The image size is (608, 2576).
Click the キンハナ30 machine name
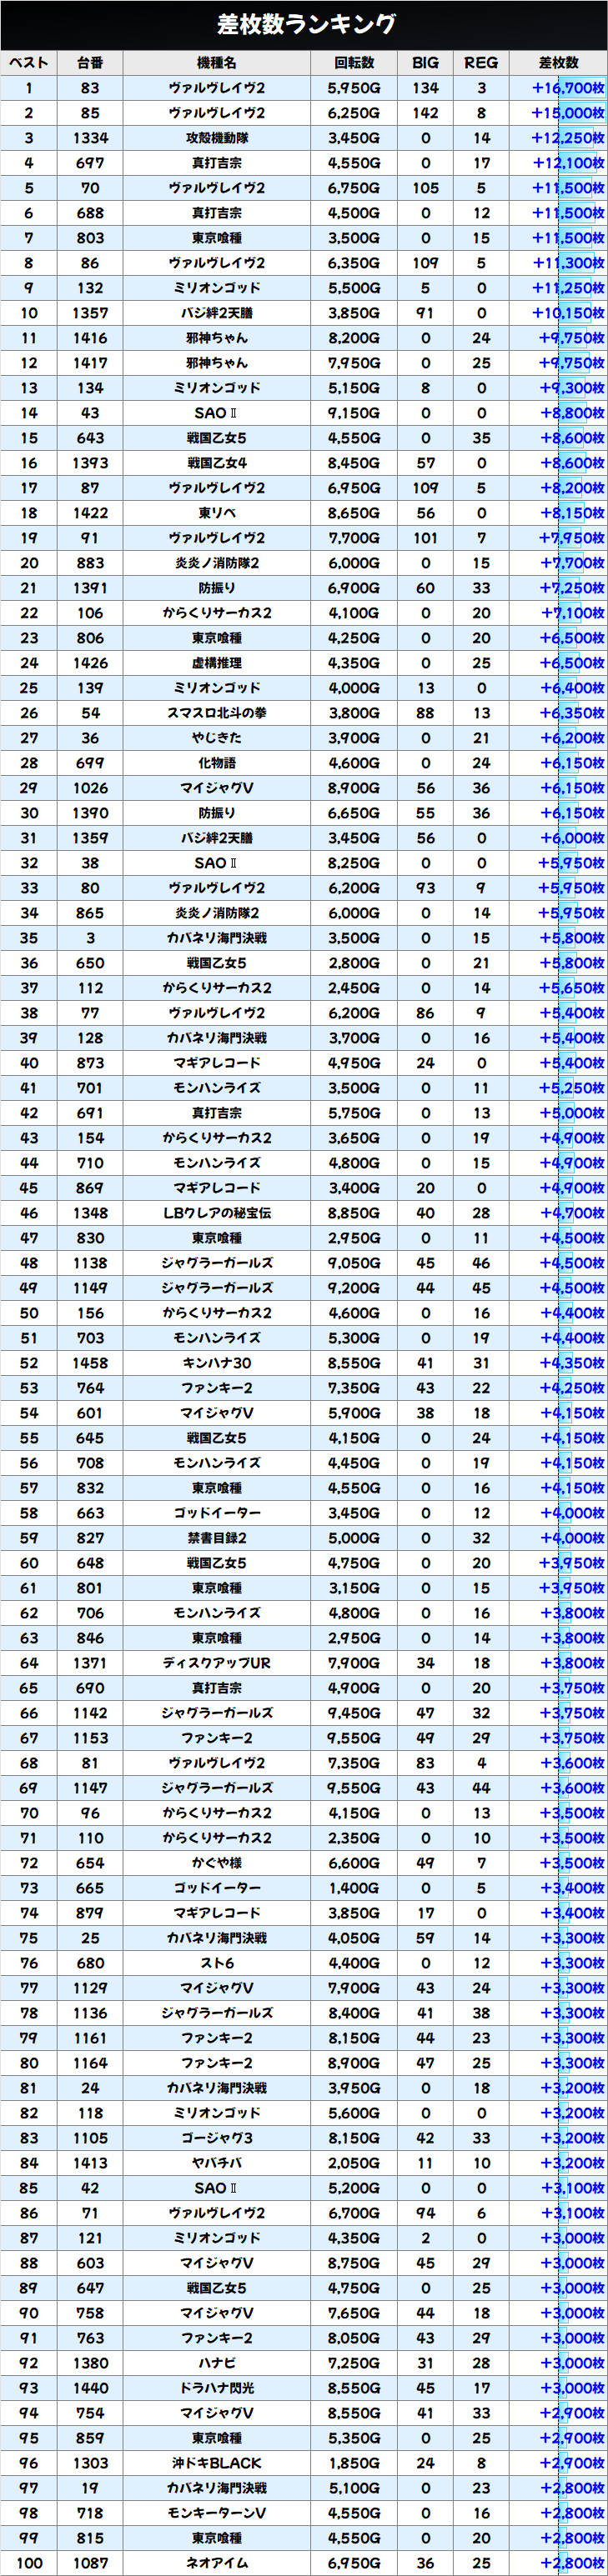[x=217, y=1363]
